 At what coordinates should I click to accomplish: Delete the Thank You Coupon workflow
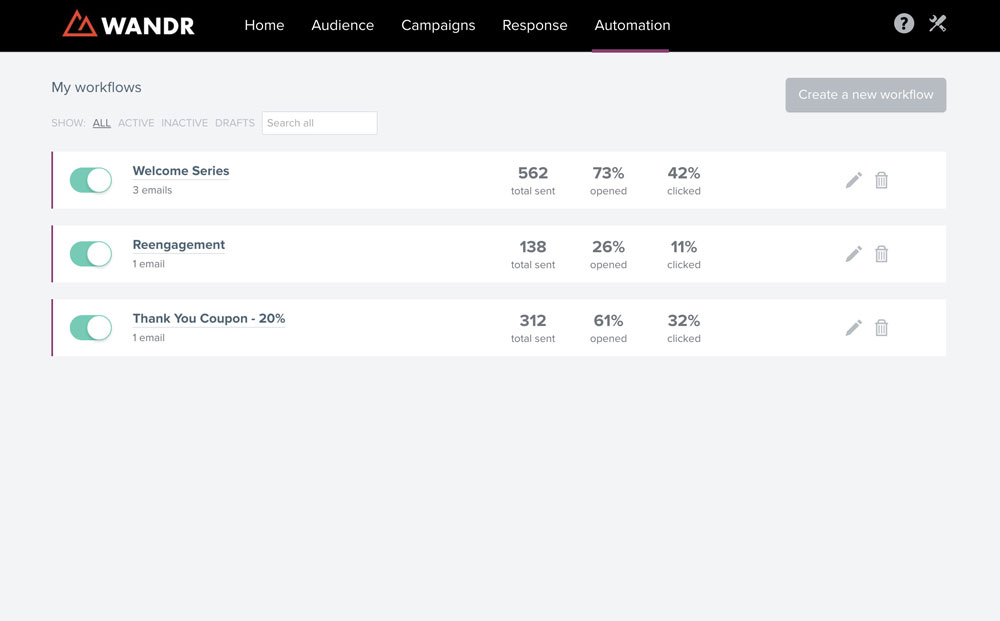881,328
